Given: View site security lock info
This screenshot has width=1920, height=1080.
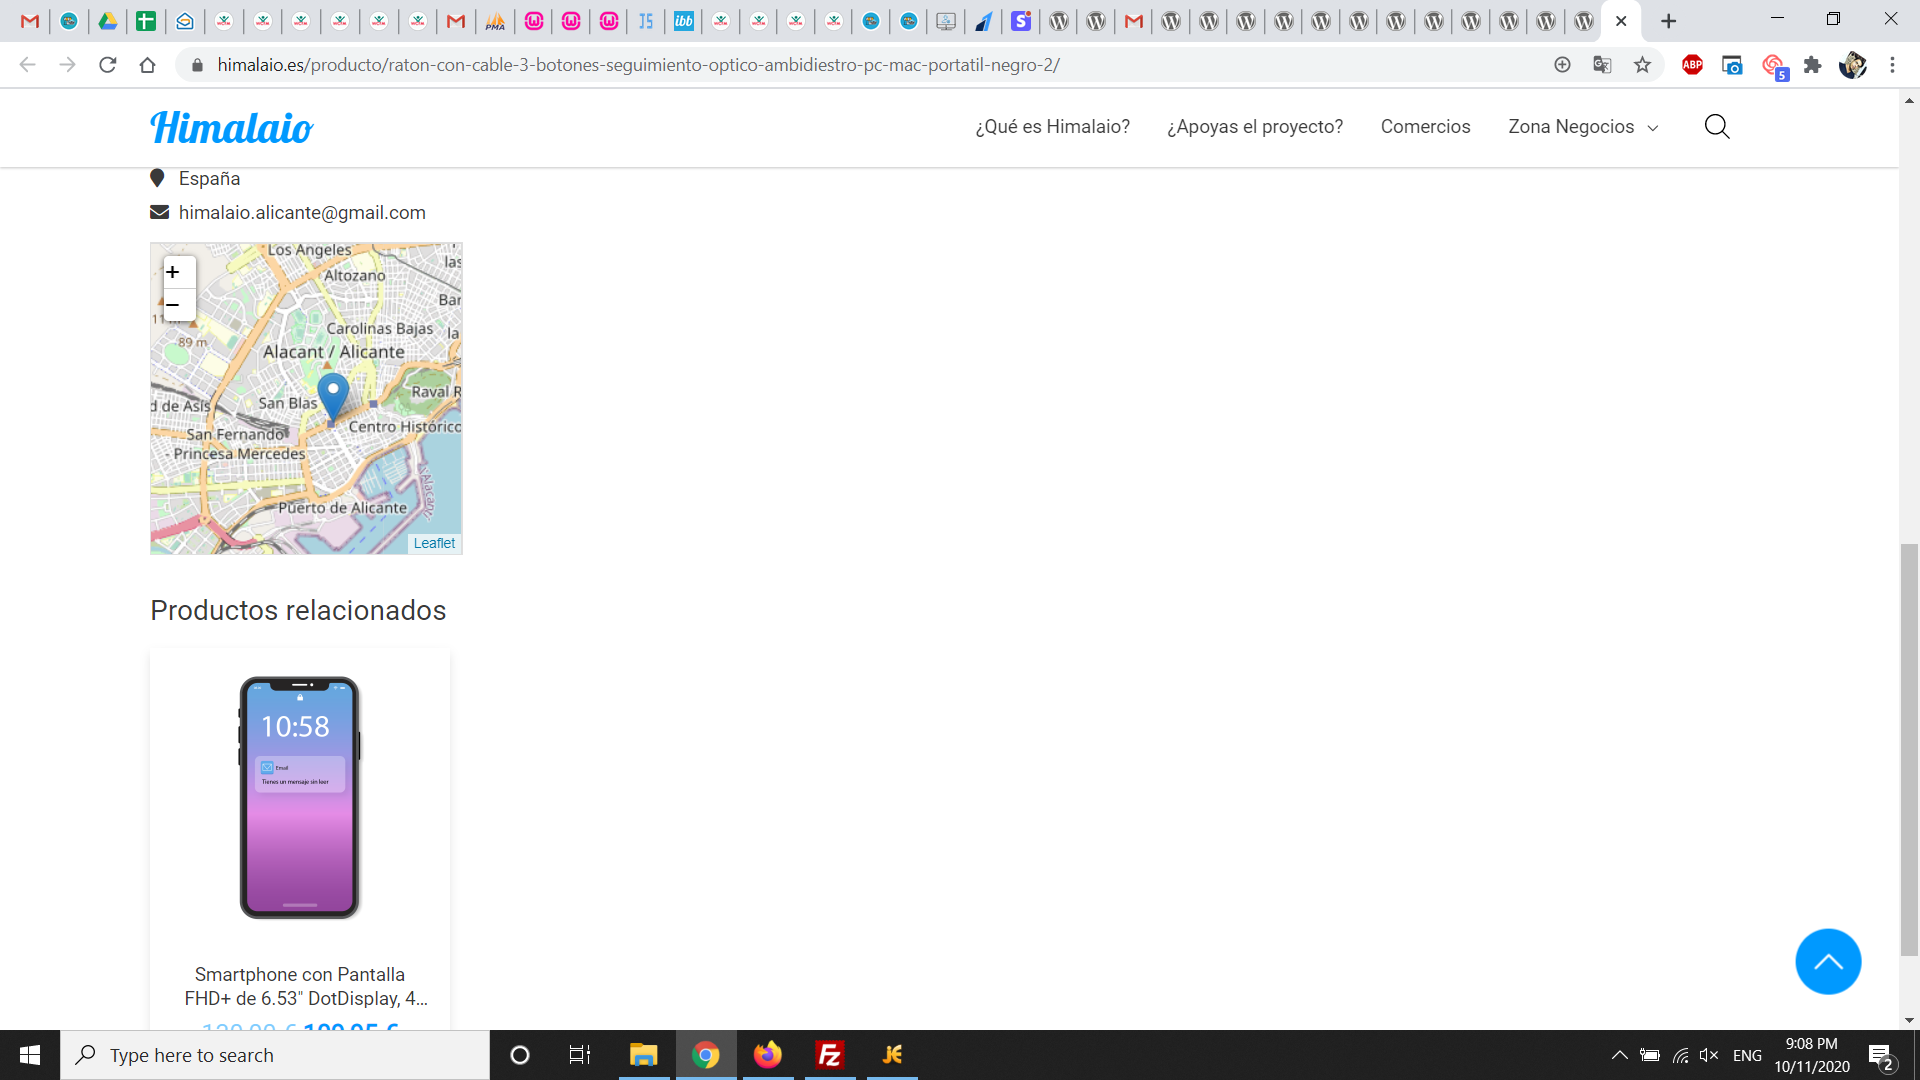Looking at the screenshot, I should [197, 65].
